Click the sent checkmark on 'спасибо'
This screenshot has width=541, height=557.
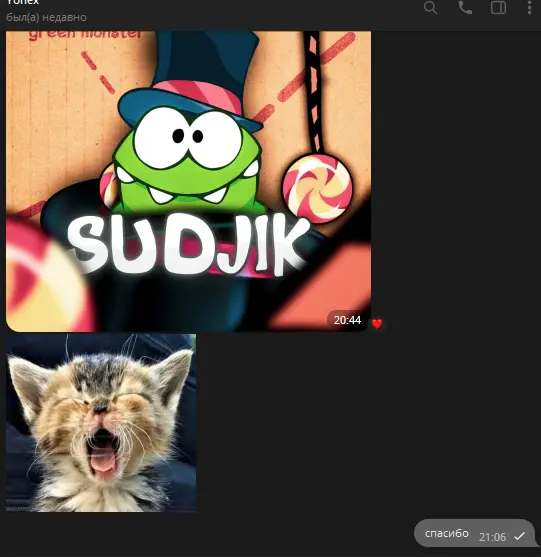tap(520, 536)
